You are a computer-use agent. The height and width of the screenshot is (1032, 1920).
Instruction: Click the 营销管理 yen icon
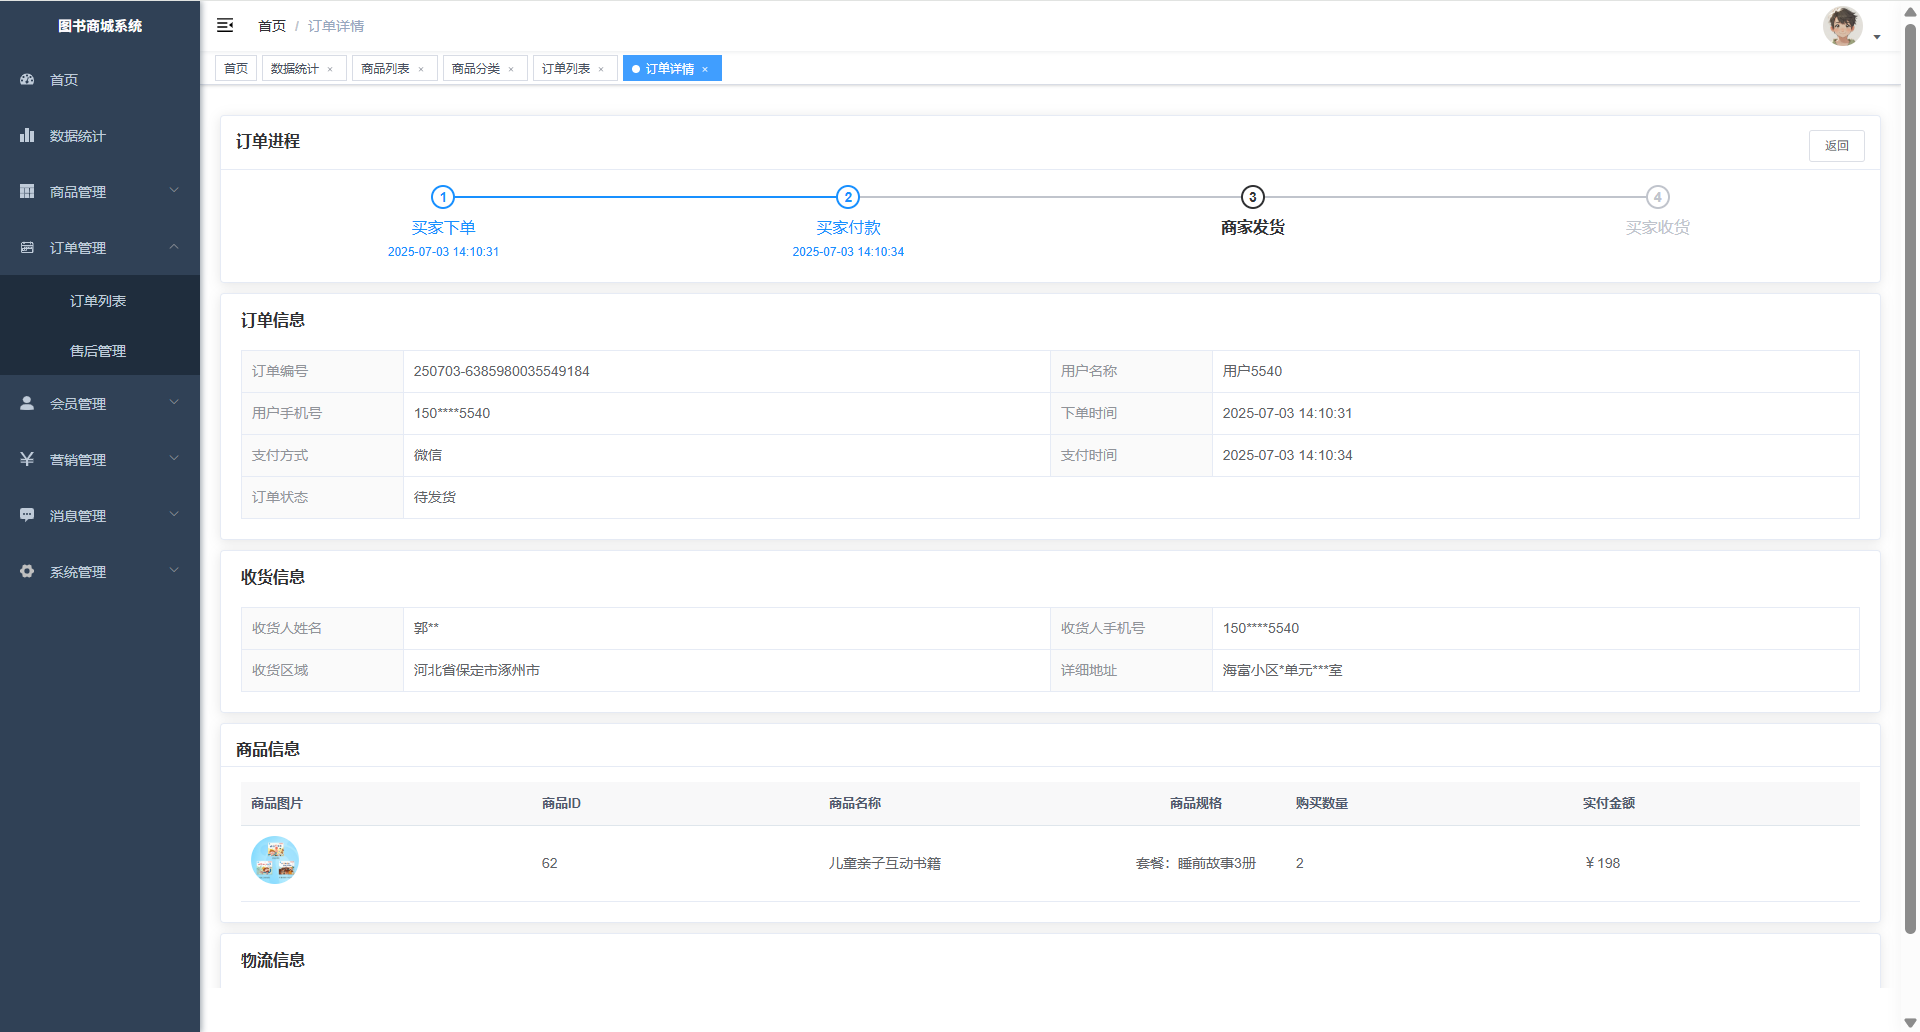tap(27, 459)
